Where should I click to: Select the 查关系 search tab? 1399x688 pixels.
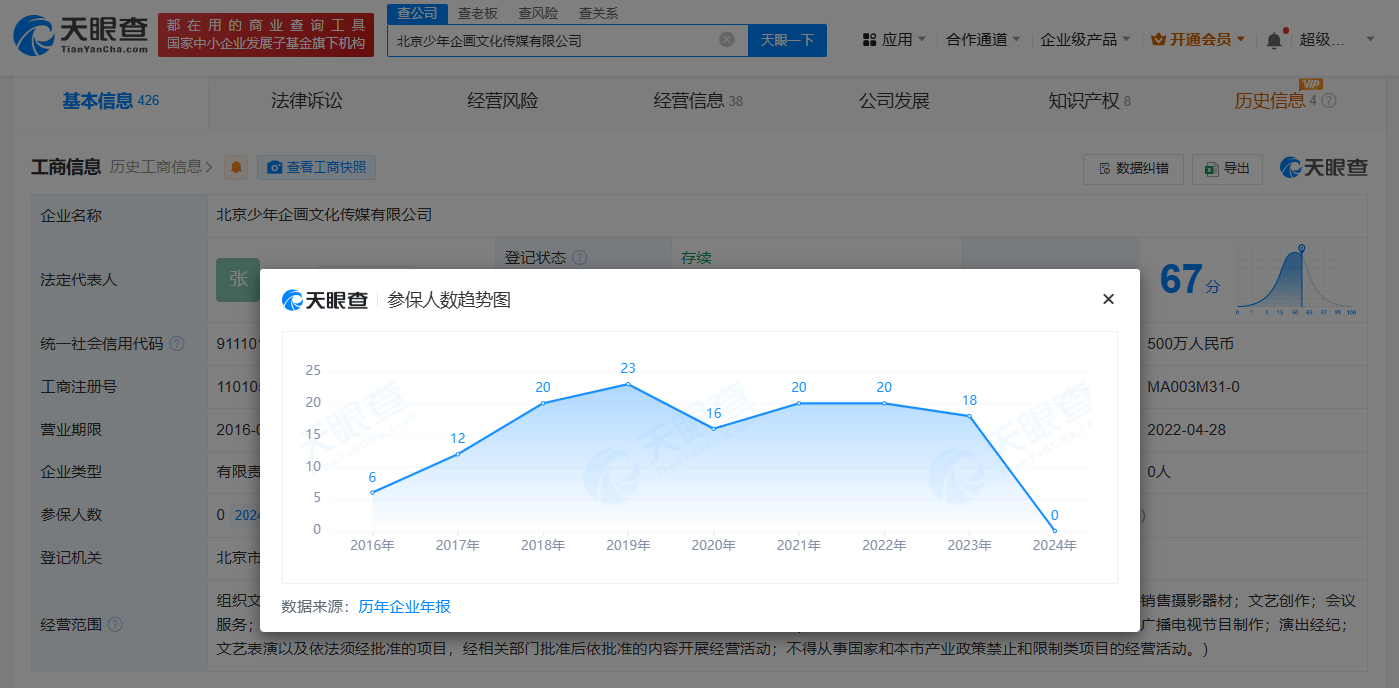coord(598,13)
